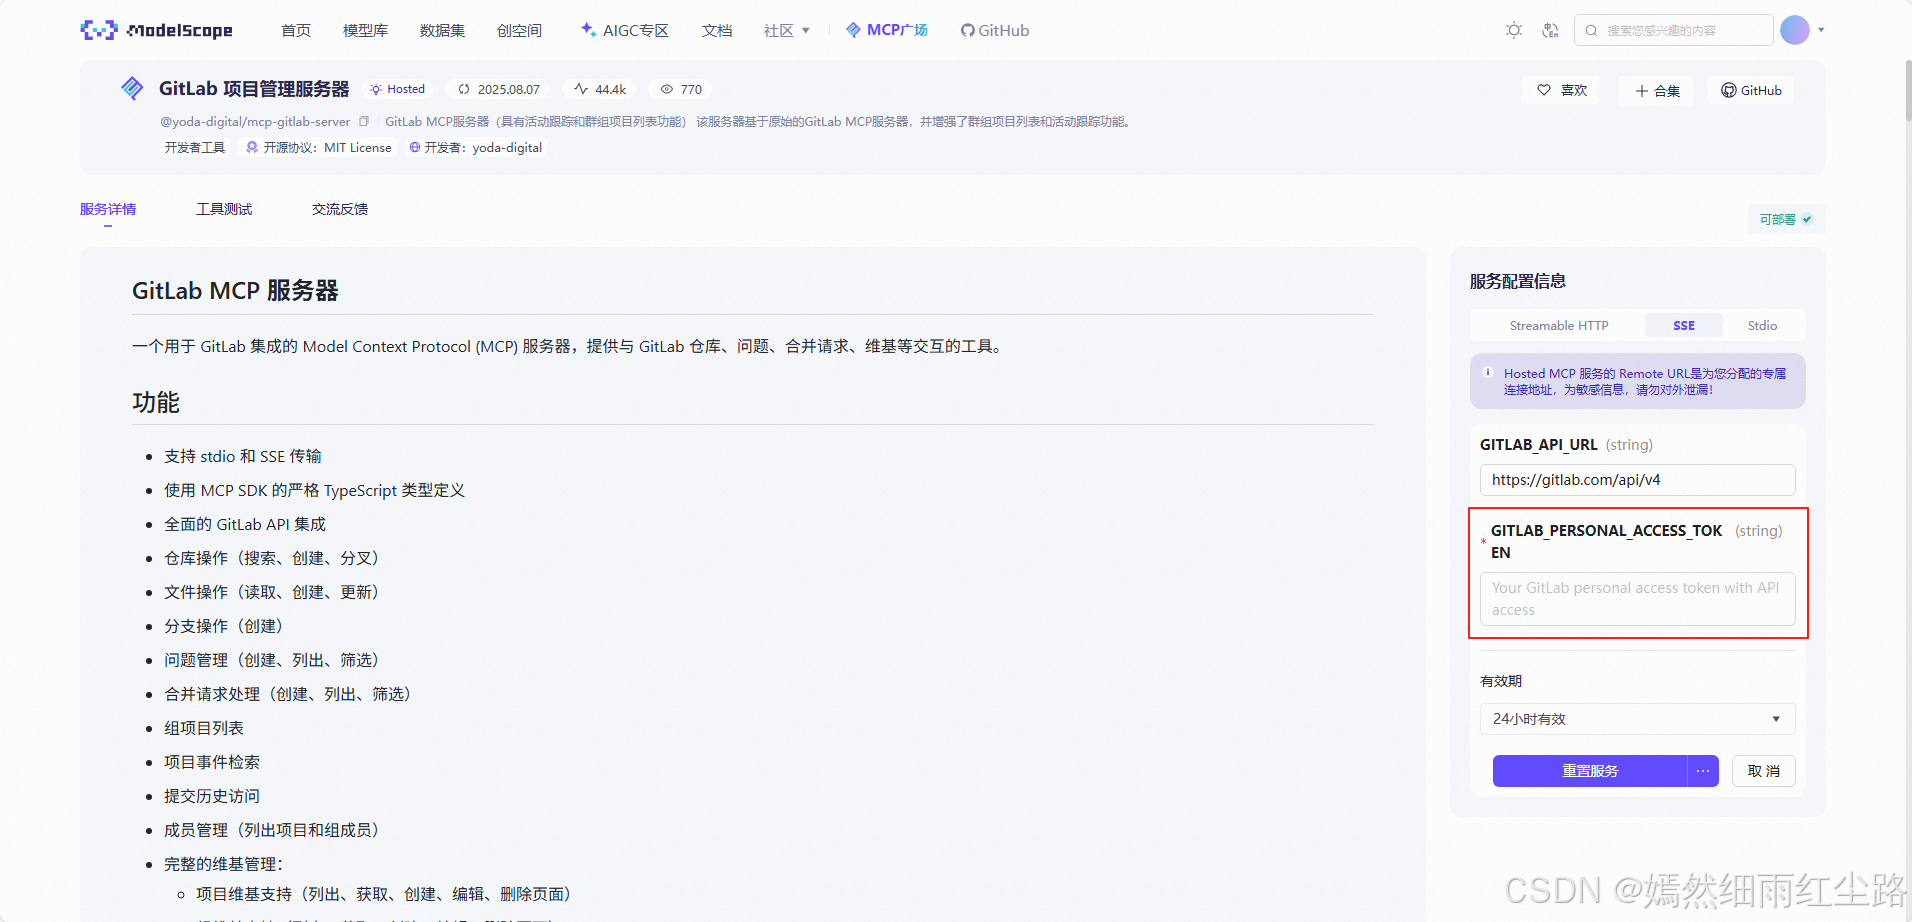Click the 2025.08.07 update date
The width and height of the screenshot is (1912, 922).
tap(499, 89)
